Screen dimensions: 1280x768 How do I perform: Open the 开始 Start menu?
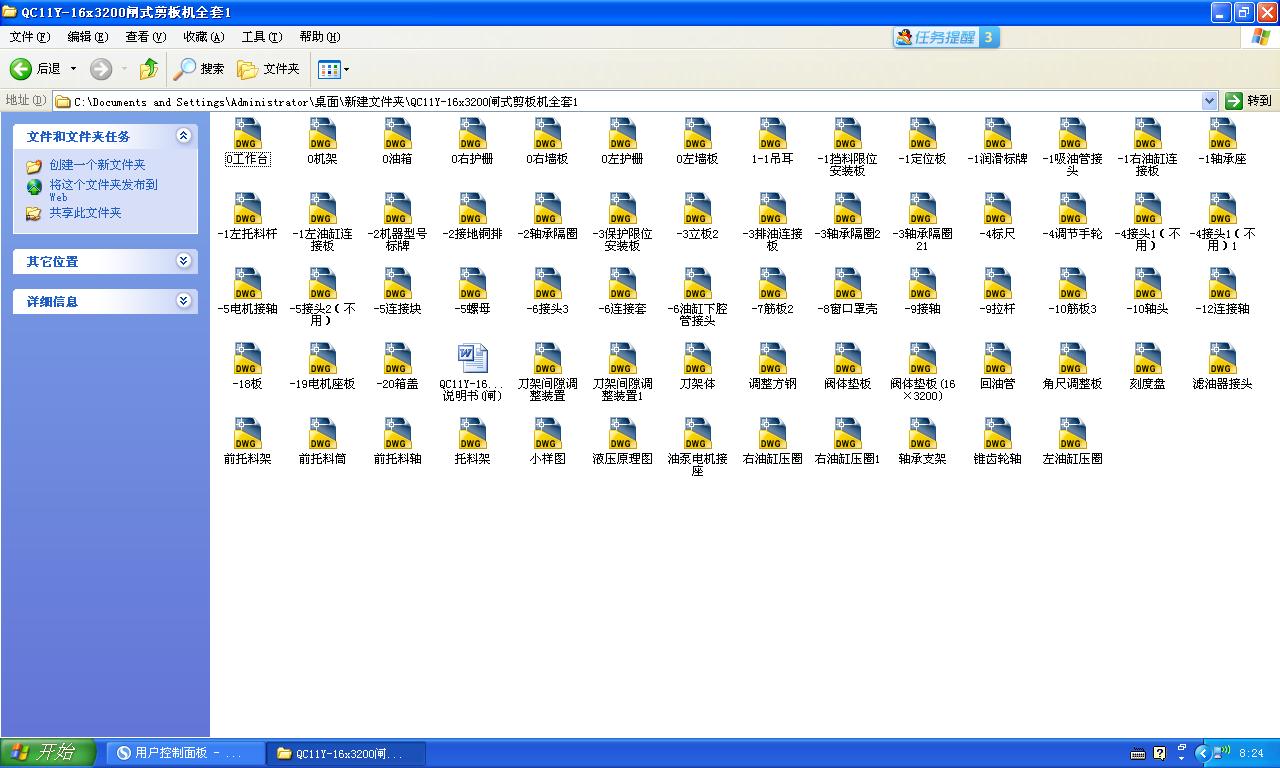click(48, 753)
